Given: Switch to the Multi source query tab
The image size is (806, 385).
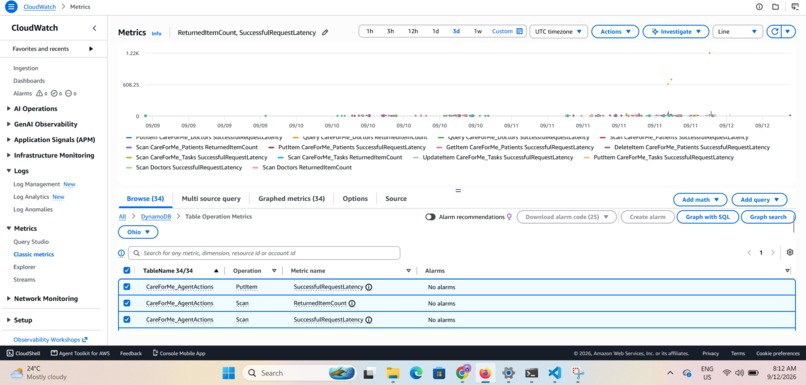Looking at the screenshot, I should tap(211, 198).
